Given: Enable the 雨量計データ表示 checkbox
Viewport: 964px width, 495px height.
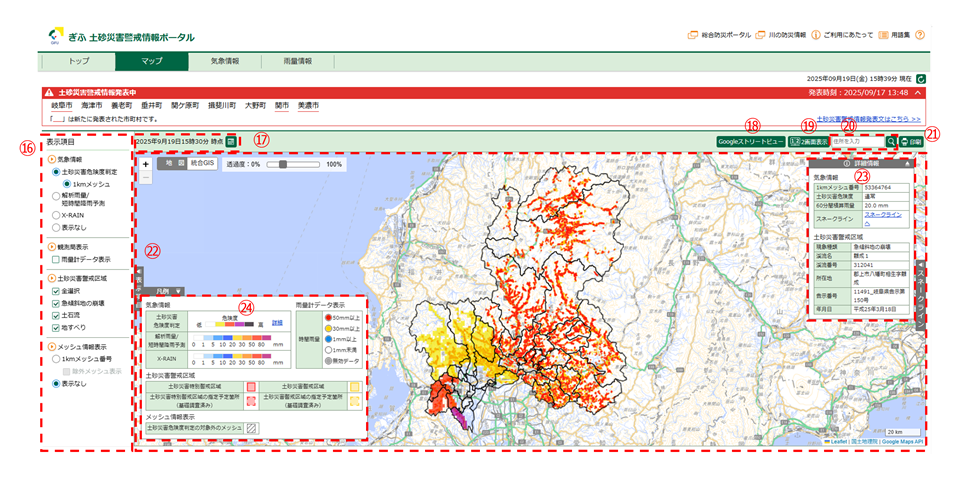Looking at the screenshot, I should (x=57, y=259).
